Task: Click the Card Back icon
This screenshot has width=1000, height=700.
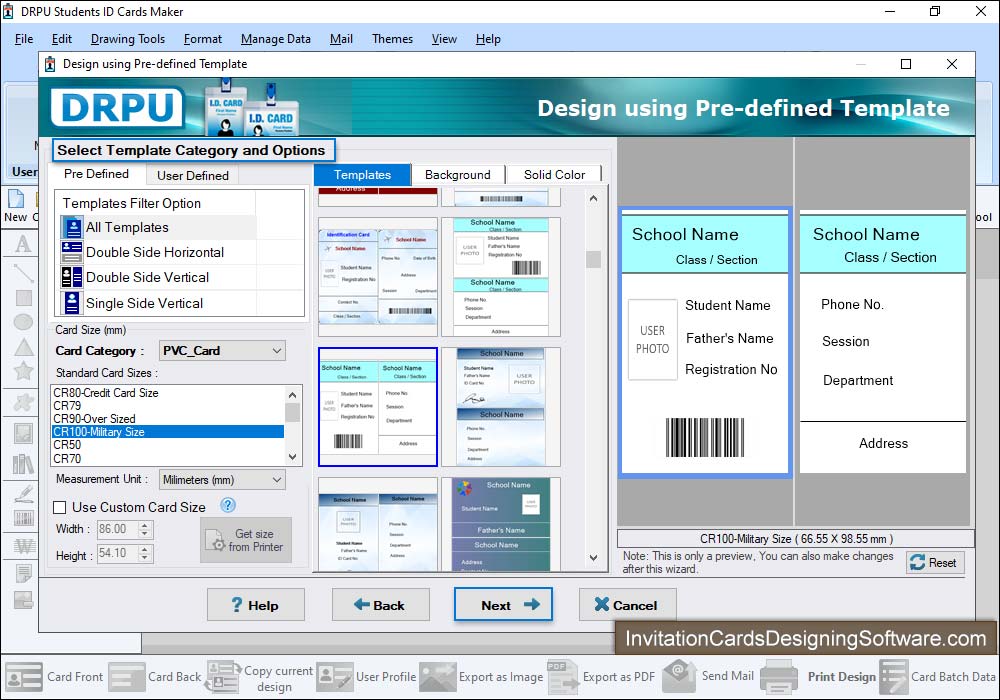Action: pos(127,677)
